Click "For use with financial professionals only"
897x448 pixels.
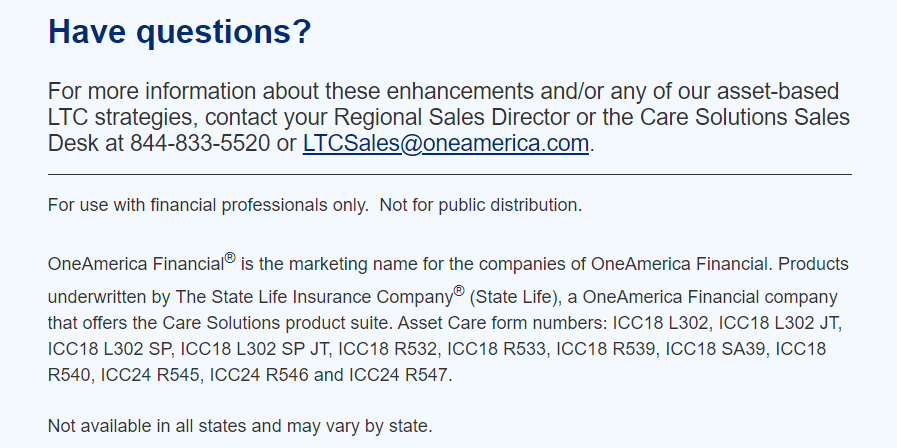tap(206, 205)
